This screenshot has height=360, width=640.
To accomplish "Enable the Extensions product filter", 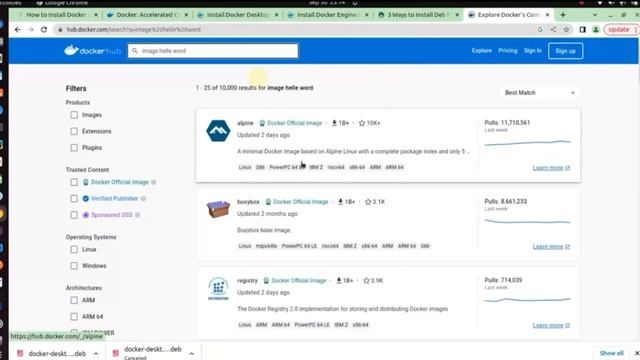I will coord(74,131).
